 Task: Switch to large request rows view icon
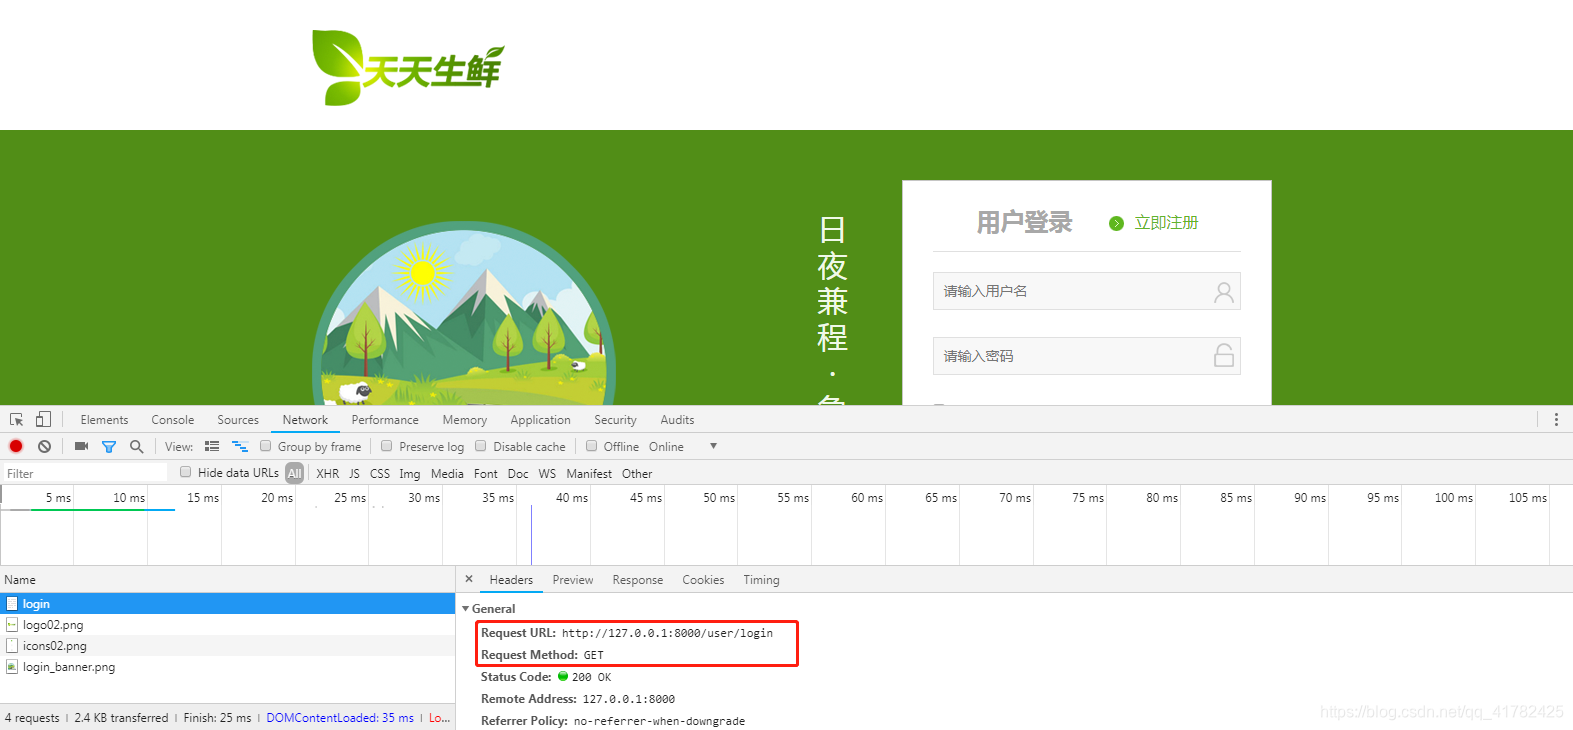click(x=212, y=446)
